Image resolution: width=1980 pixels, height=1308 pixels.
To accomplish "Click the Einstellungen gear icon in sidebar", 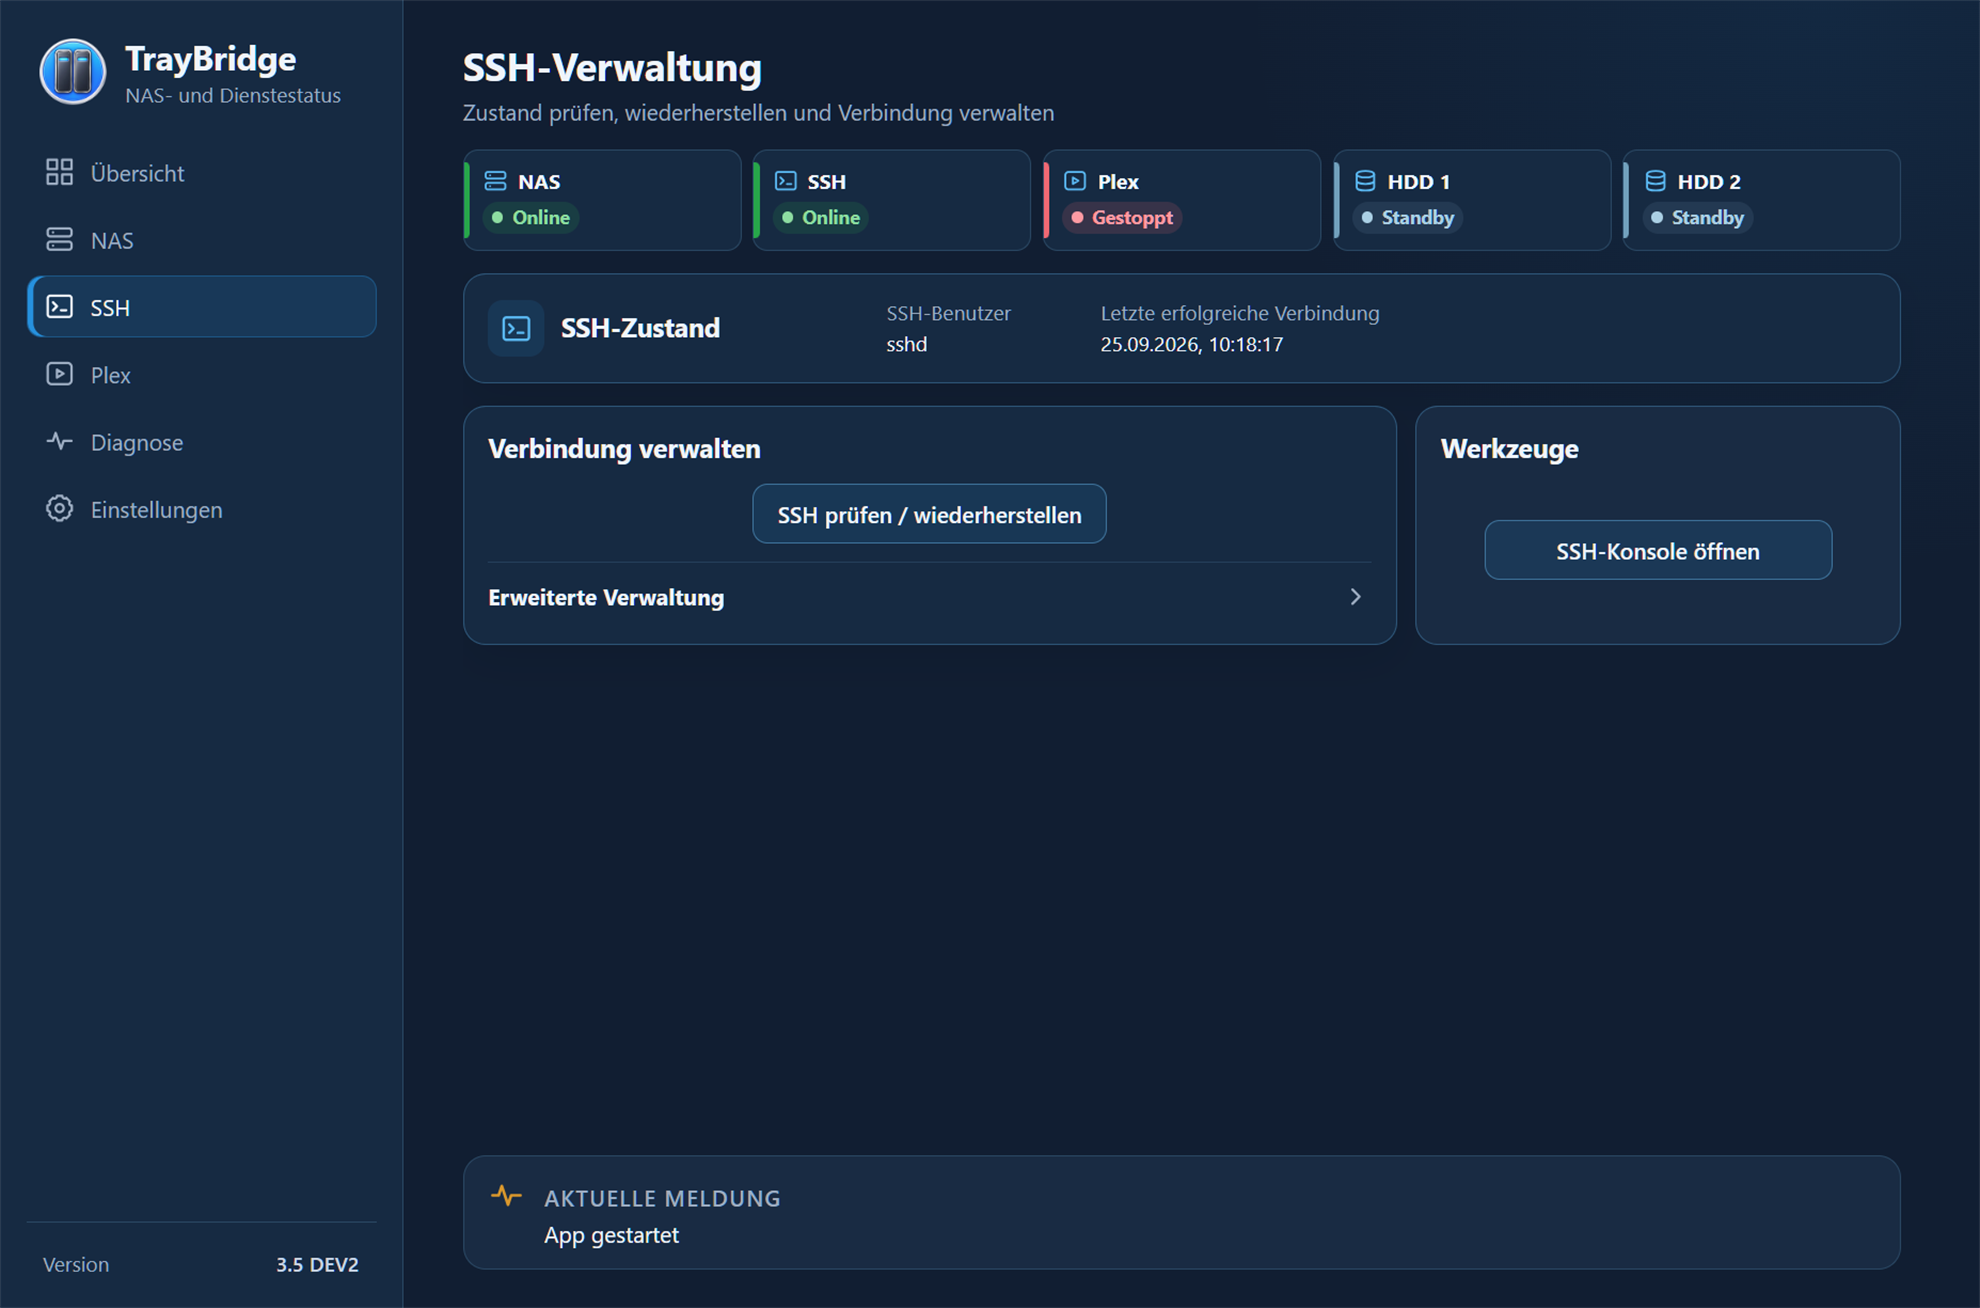I will point(59,508).
